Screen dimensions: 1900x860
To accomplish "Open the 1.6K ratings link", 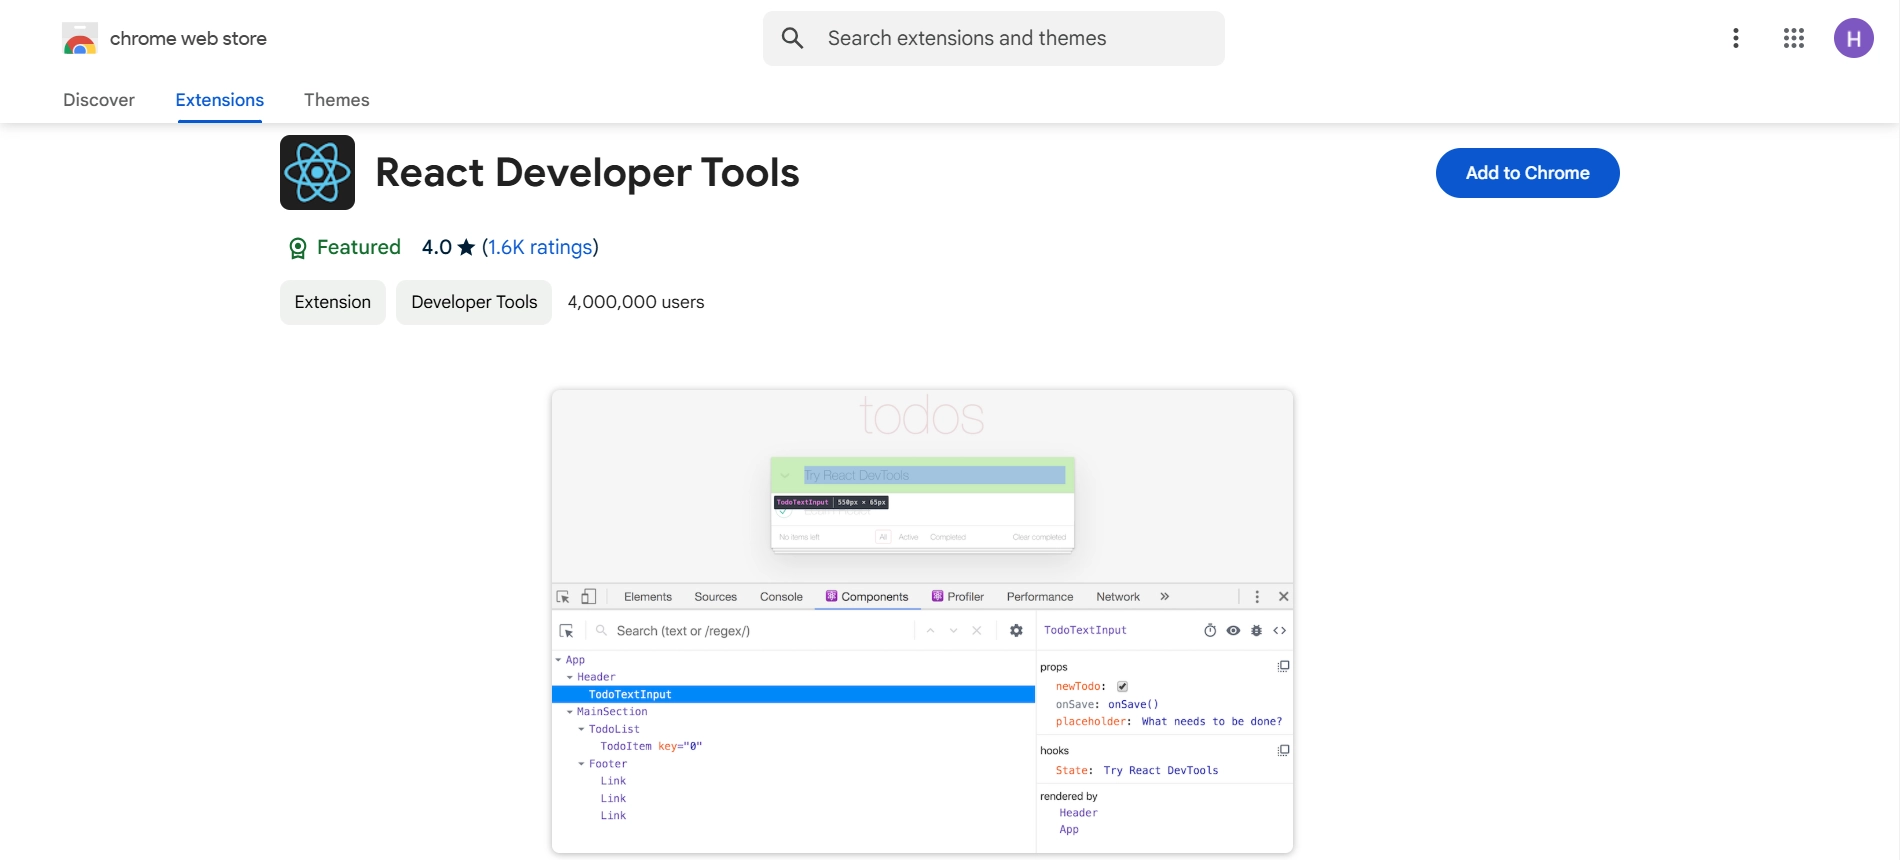I will click(541, 247).
